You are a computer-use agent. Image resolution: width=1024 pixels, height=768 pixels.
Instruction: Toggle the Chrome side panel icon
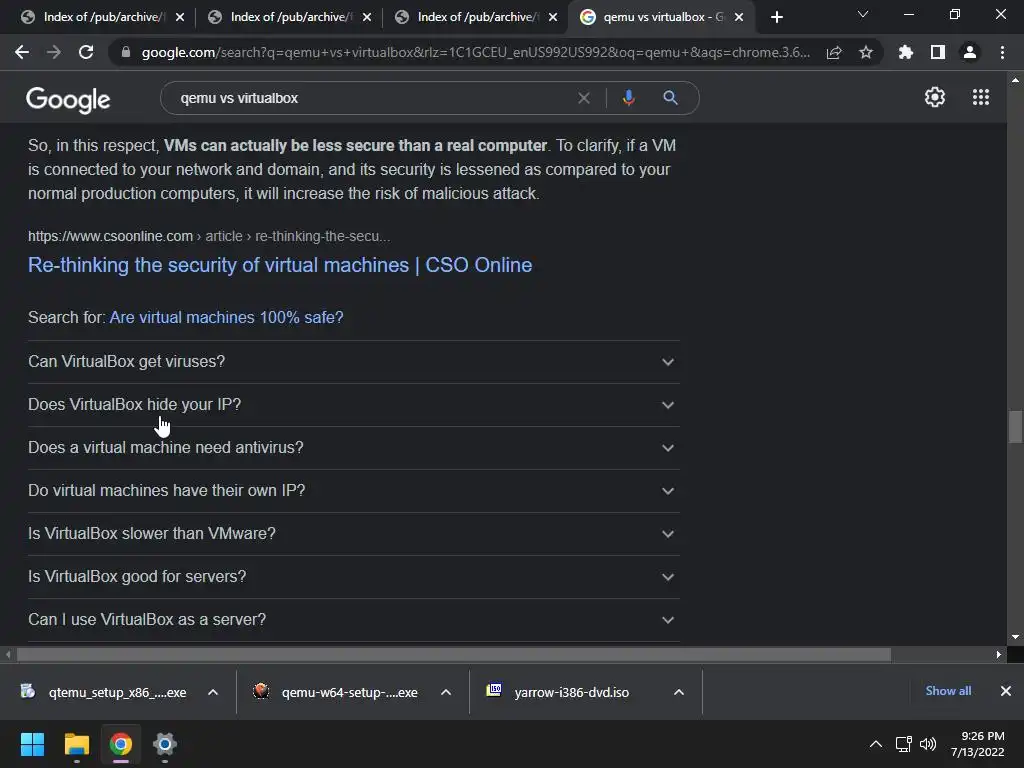click(938, 52)
